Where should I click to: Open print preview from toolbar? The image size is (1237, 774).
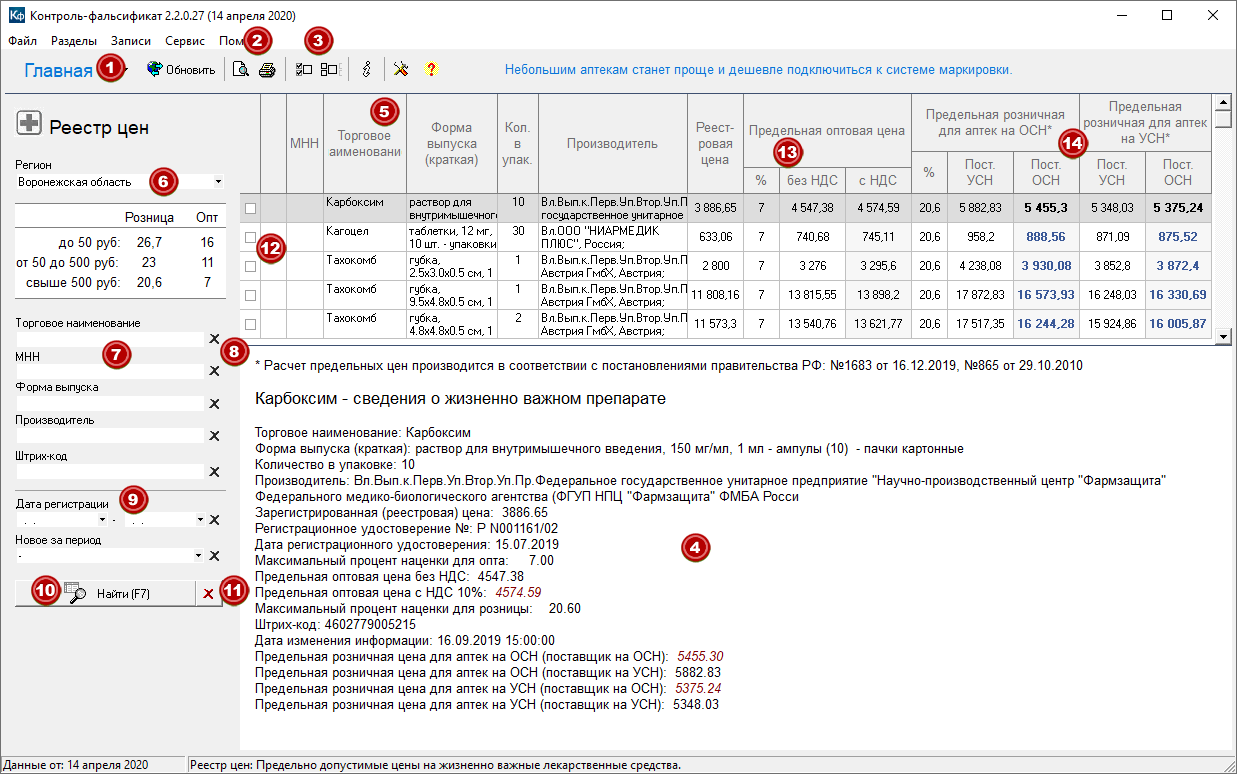(241, 70)
